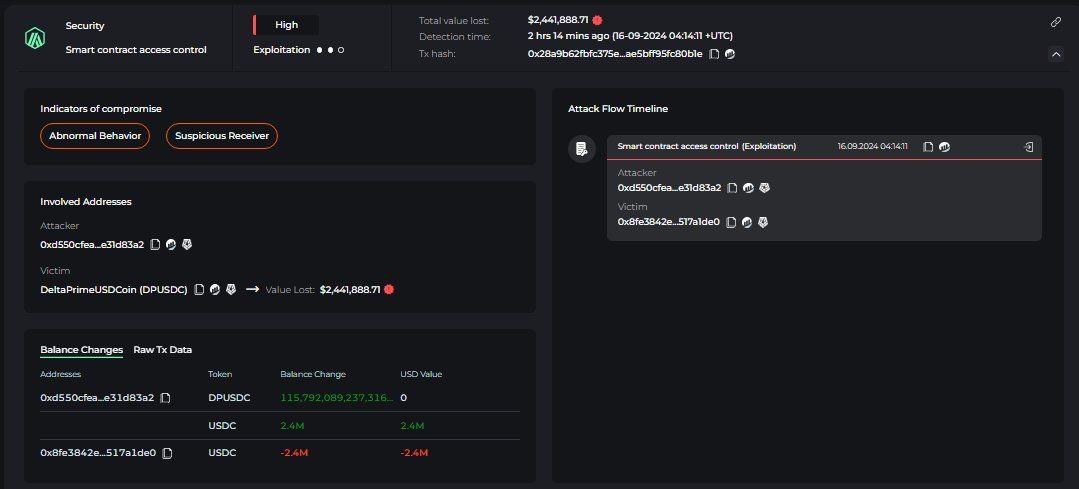Click the Suspicious Receiver indicator tag
Screen dimensions: 1079x489
point(222,136)
